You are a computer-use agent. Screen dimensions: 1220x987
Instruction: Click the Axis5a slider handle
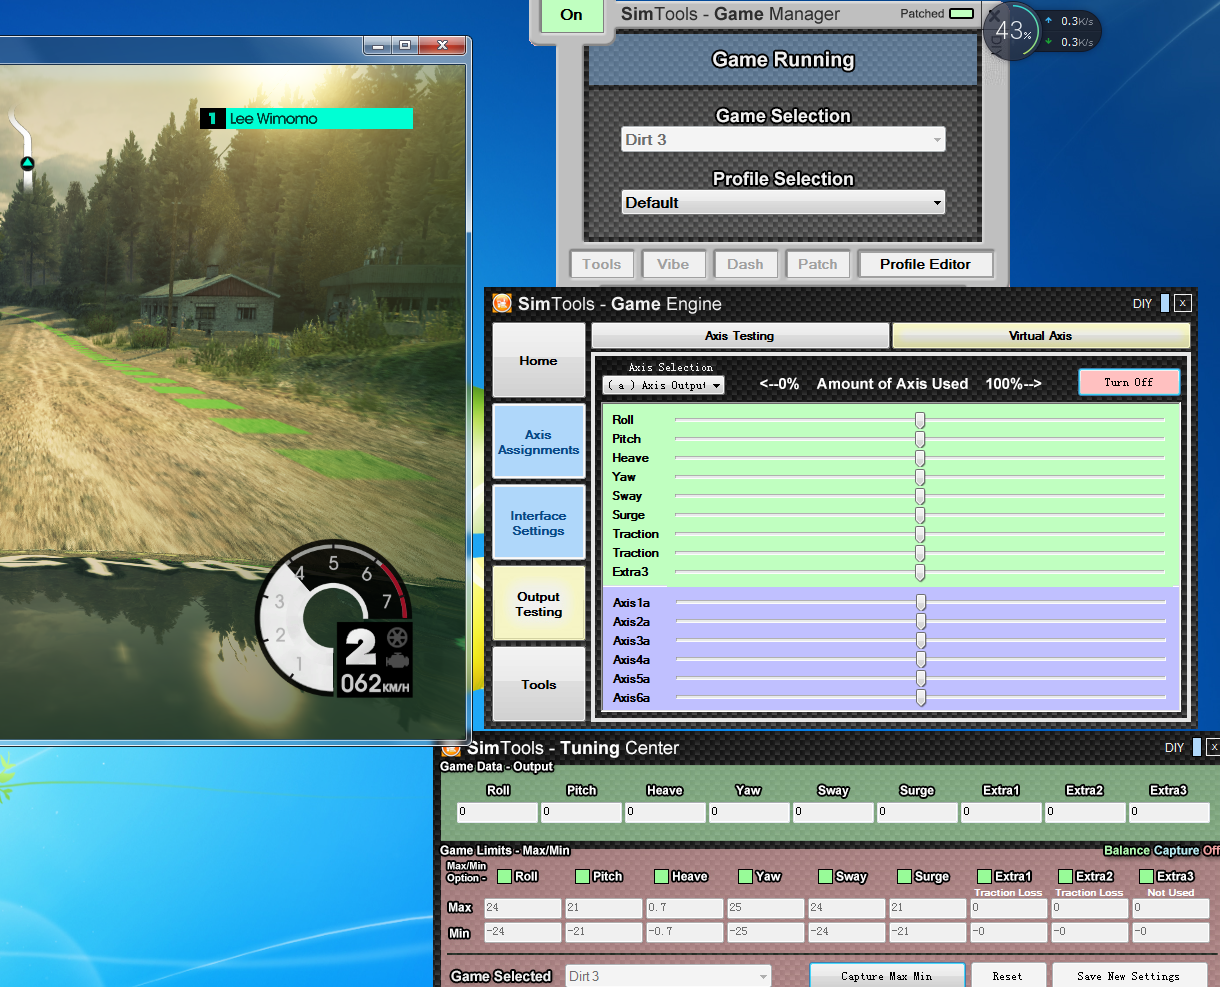(921, 679)
